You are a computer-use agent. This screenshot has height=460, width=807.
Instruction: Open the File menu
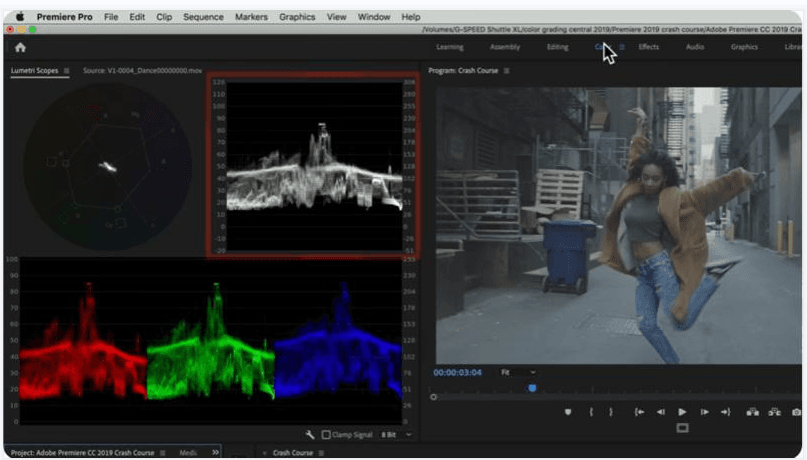[x=111, y=17]
